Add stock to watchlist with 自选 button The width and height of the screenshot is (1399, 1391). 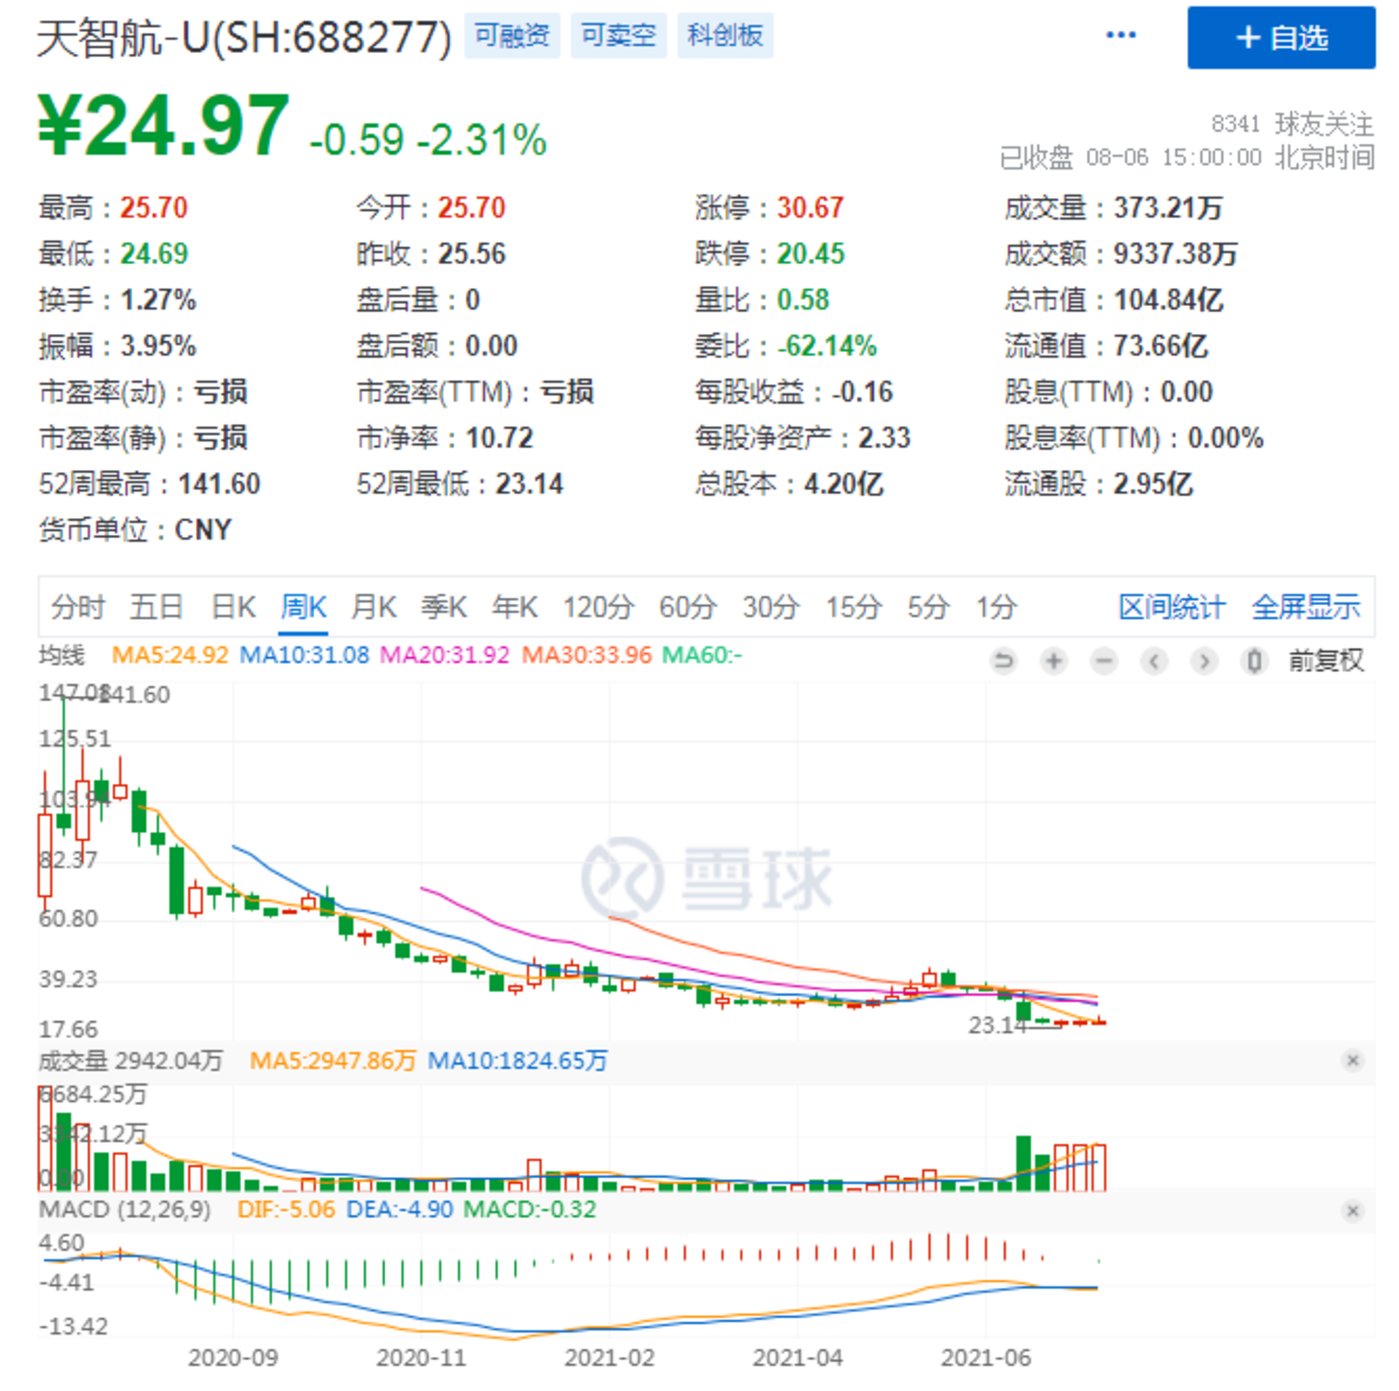click(1280, 38)
